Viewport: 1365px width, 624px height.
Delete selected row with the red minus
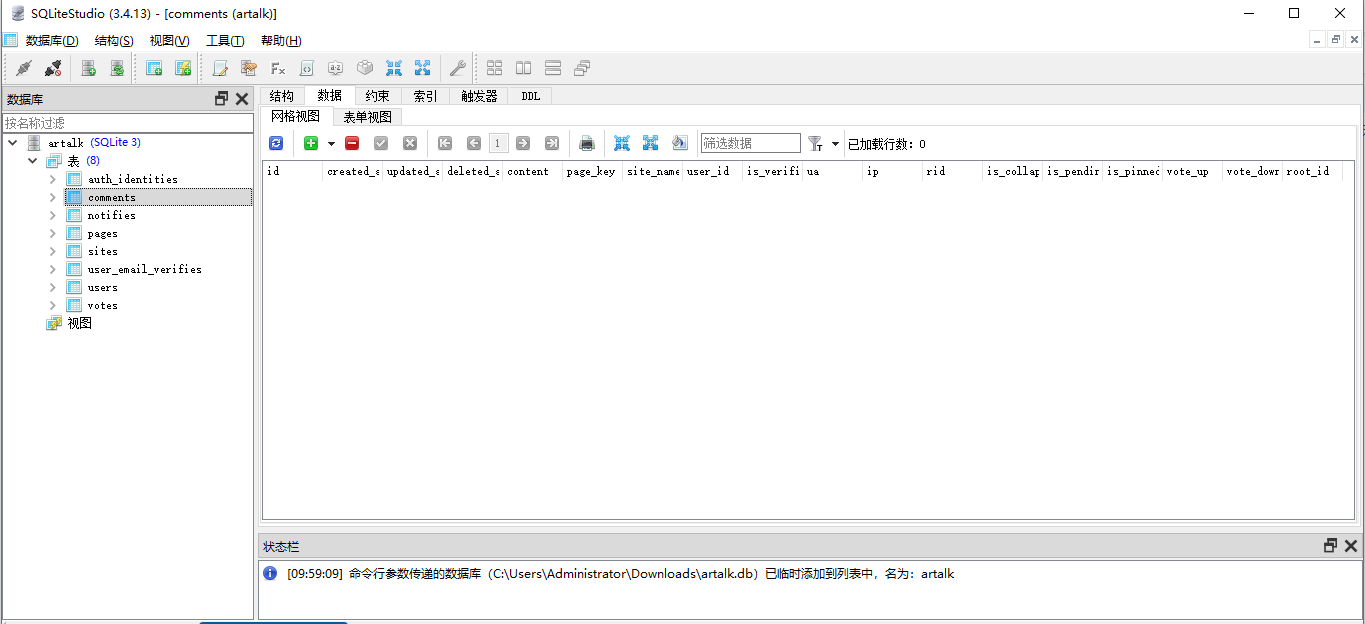coord(352,143)
